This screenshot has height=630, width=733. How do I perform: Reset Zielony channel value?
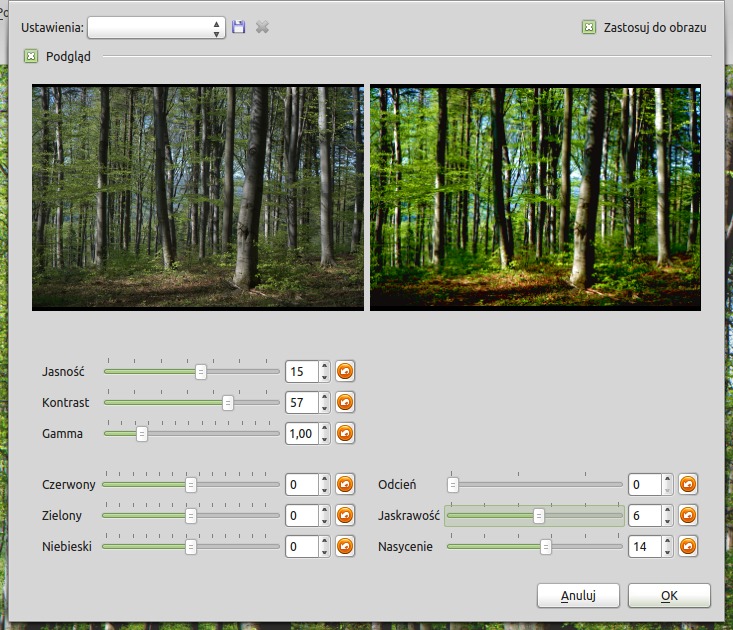(x=345, y=515)
